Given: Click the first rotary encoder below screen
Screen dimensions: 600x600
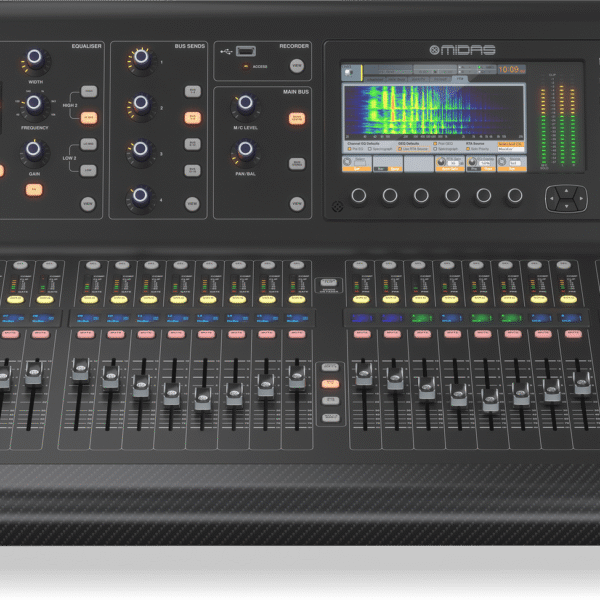Looking at the screenshot, I should [x=359, y=196].
